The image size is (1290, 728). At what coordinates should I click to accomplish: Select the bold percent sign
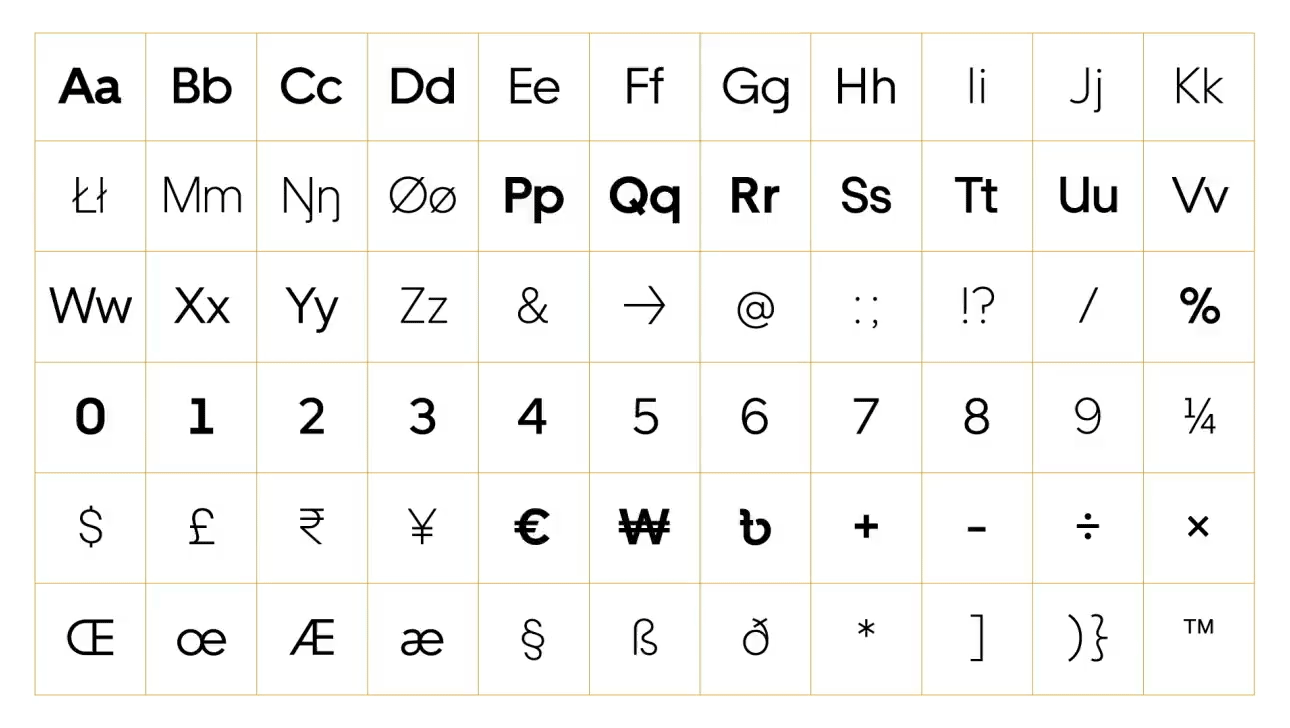pos(1199,307)
